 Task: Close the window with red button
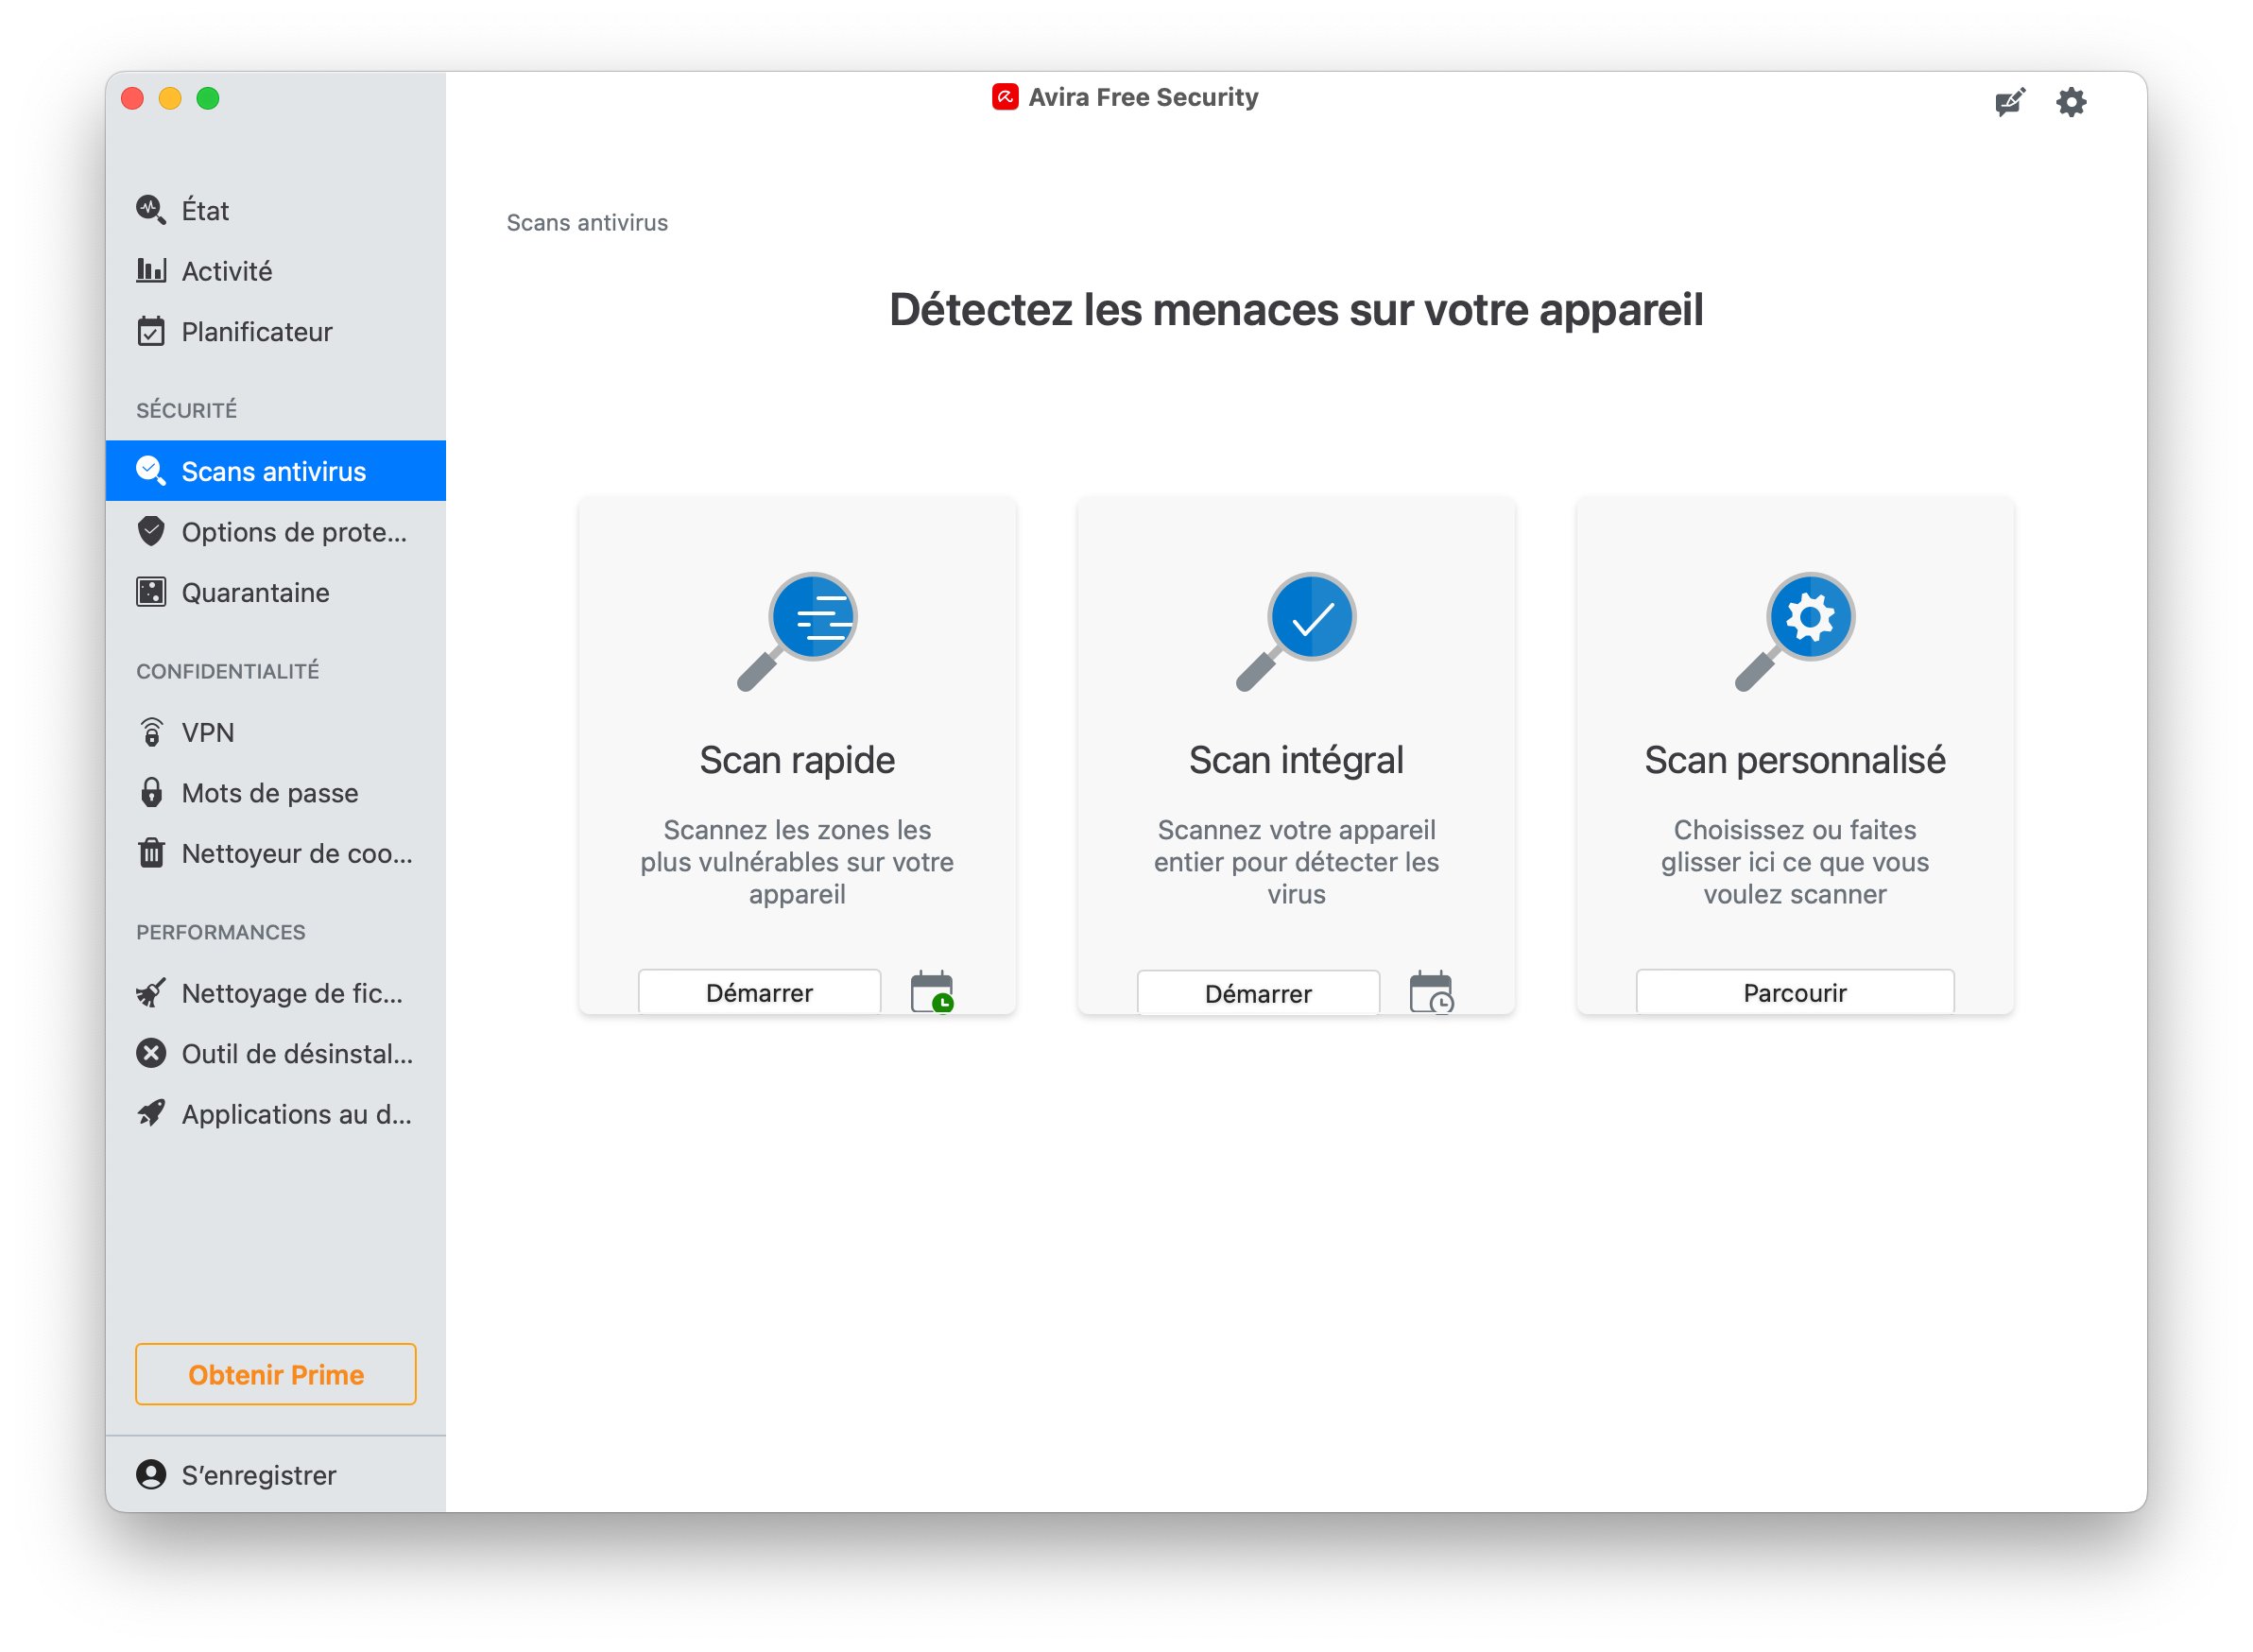(x=132, y=98)
